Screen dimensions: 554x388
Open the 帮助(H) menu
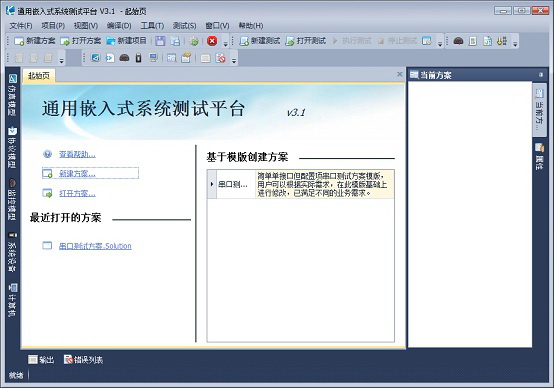(251, 26)
